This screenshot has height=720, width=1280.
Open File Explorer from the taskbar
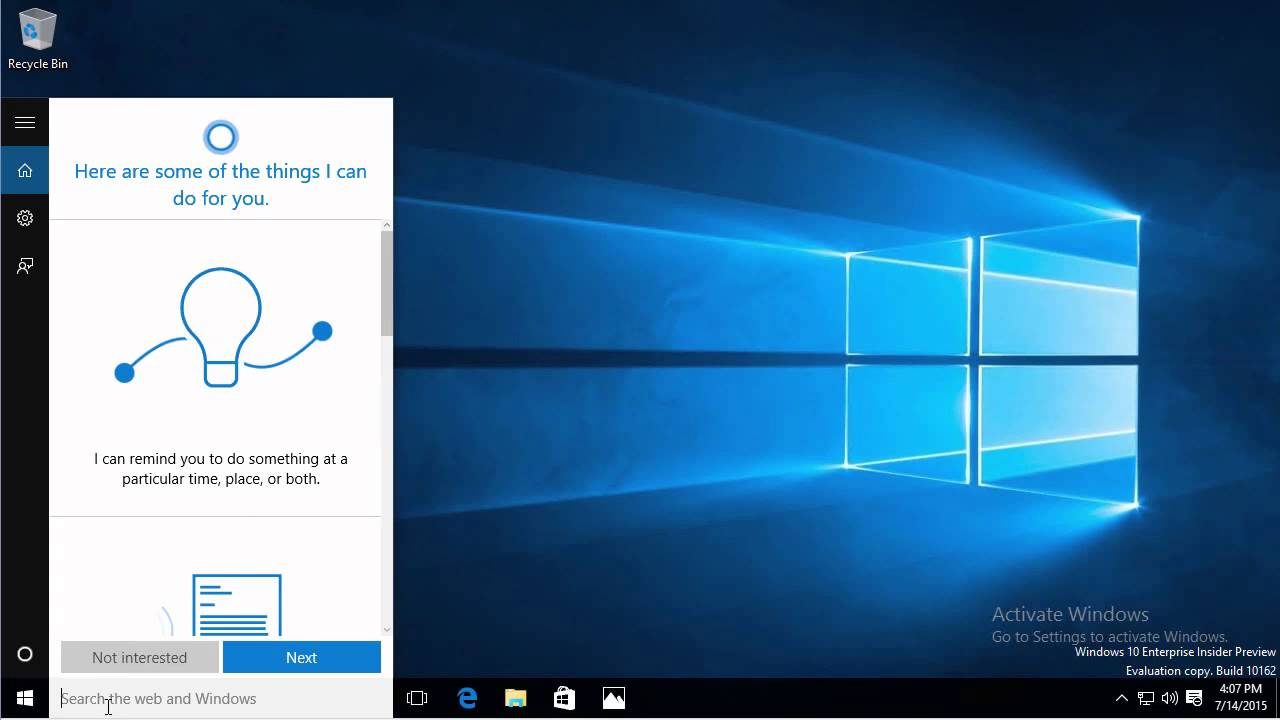point(515,698)
